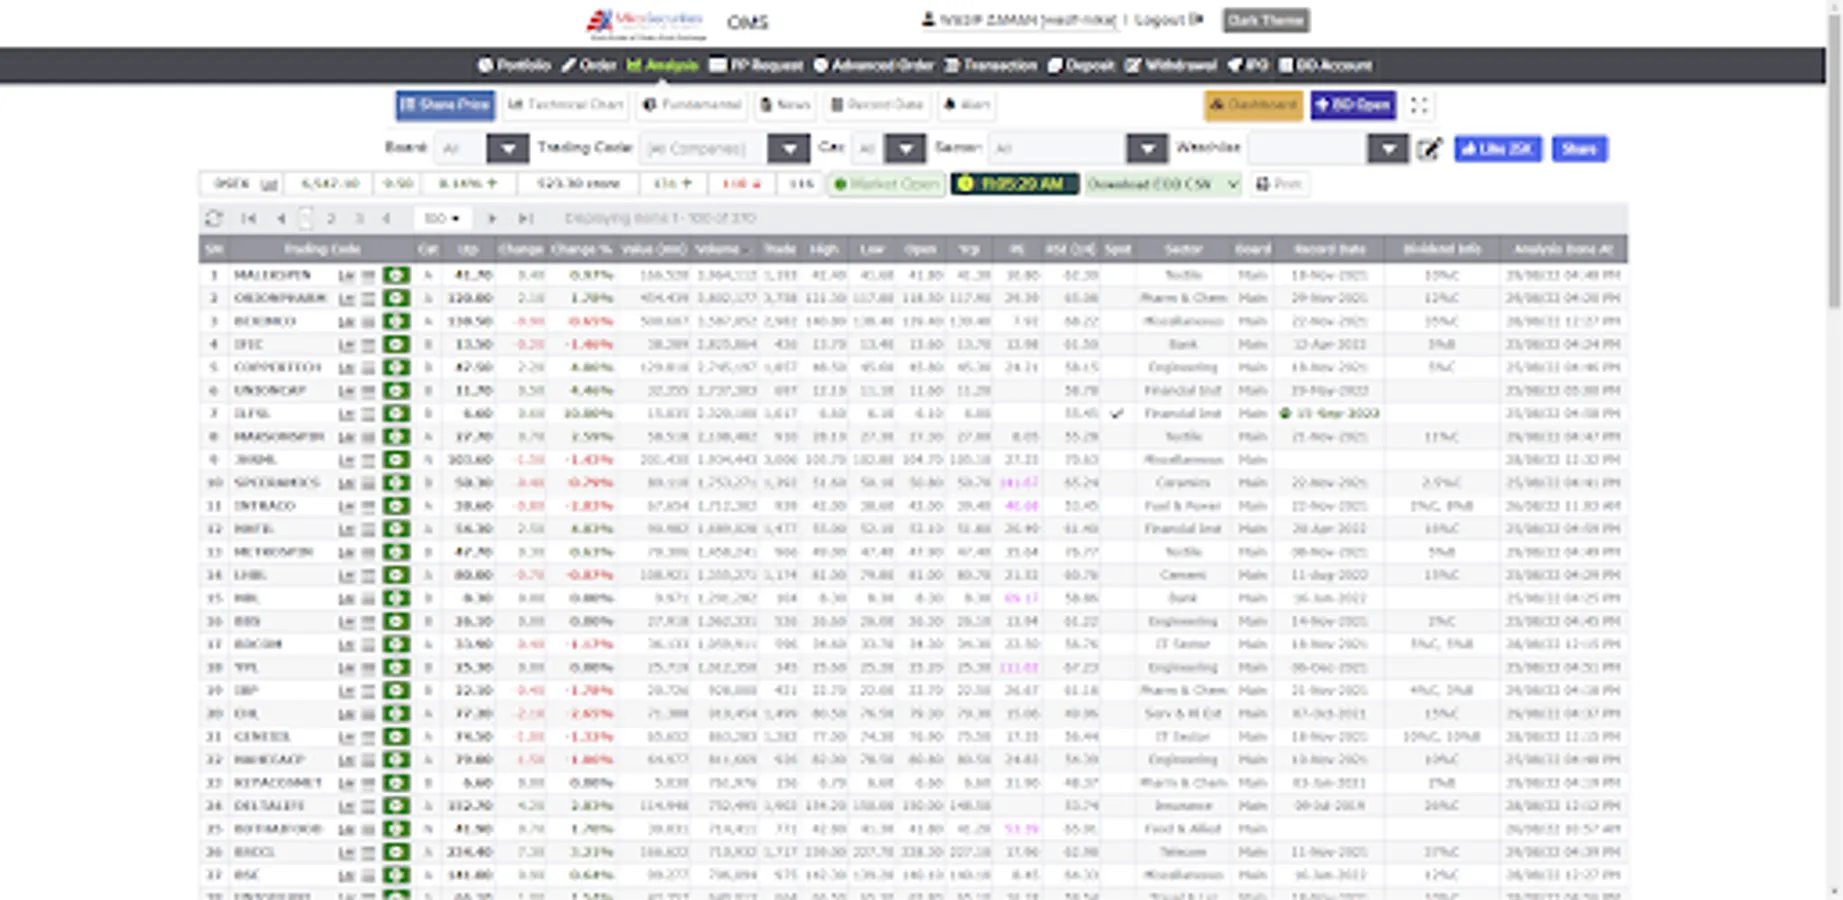Expand the Trading Code dropdown arrow
Image resolution: width=1843 pixels, height=900 pixels.
tap(789, 149)
